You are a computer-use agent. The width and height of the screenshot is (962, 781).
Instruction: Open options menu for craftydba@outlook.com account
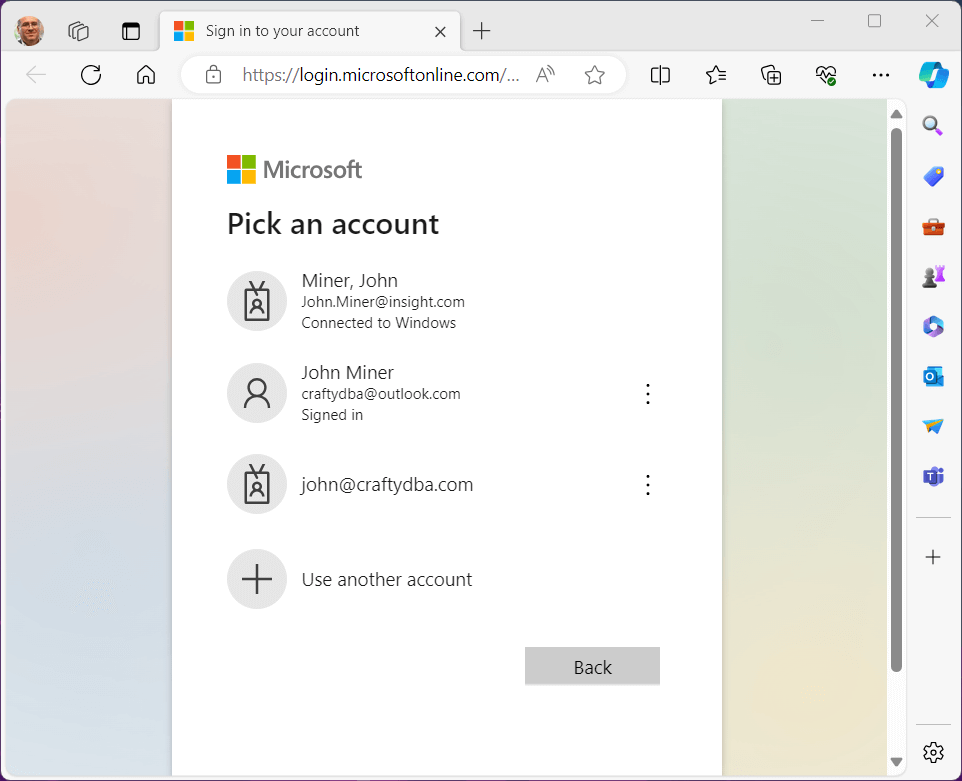pyautogui.click(x=648, y=394)
